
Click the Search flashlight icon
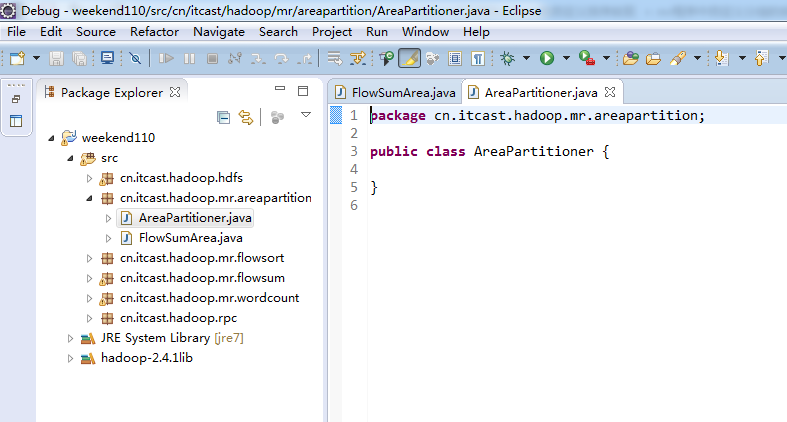tap(678, 59)
